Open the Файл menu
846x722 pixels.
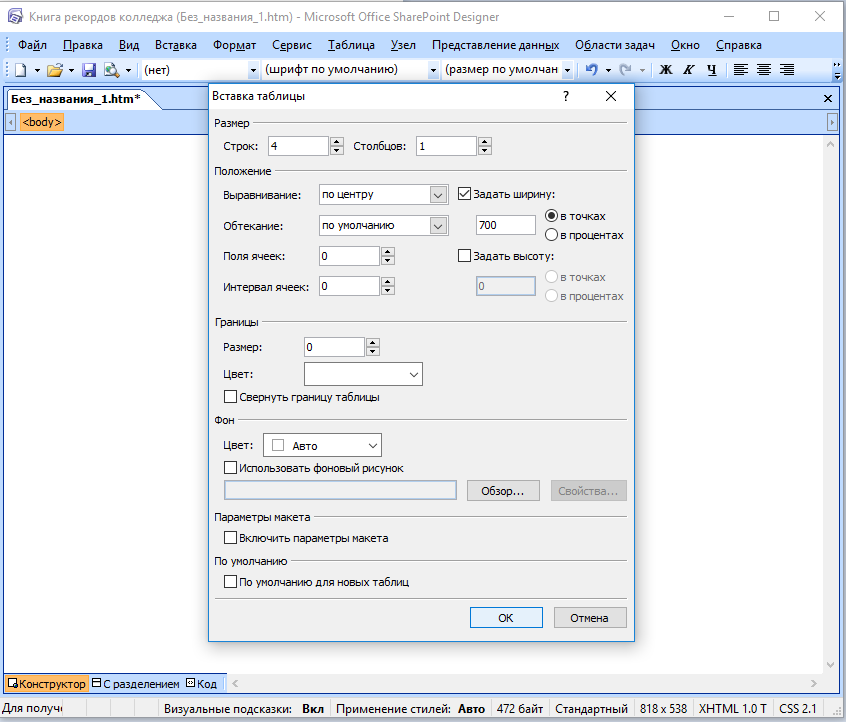pyautogui.click(x=32, y=45)
